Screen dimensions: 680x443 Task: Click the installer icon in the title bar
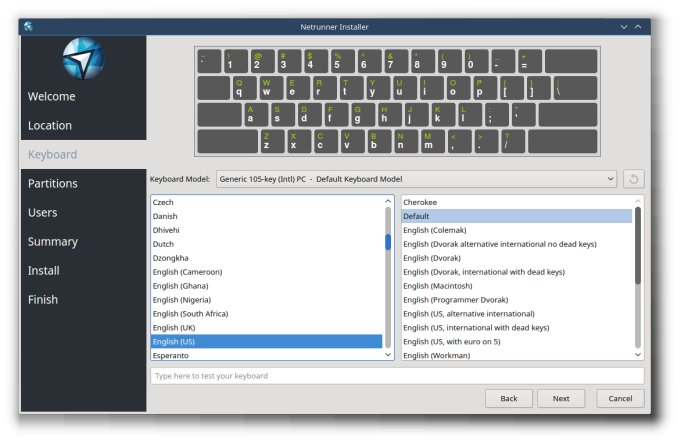pos(29,26)
